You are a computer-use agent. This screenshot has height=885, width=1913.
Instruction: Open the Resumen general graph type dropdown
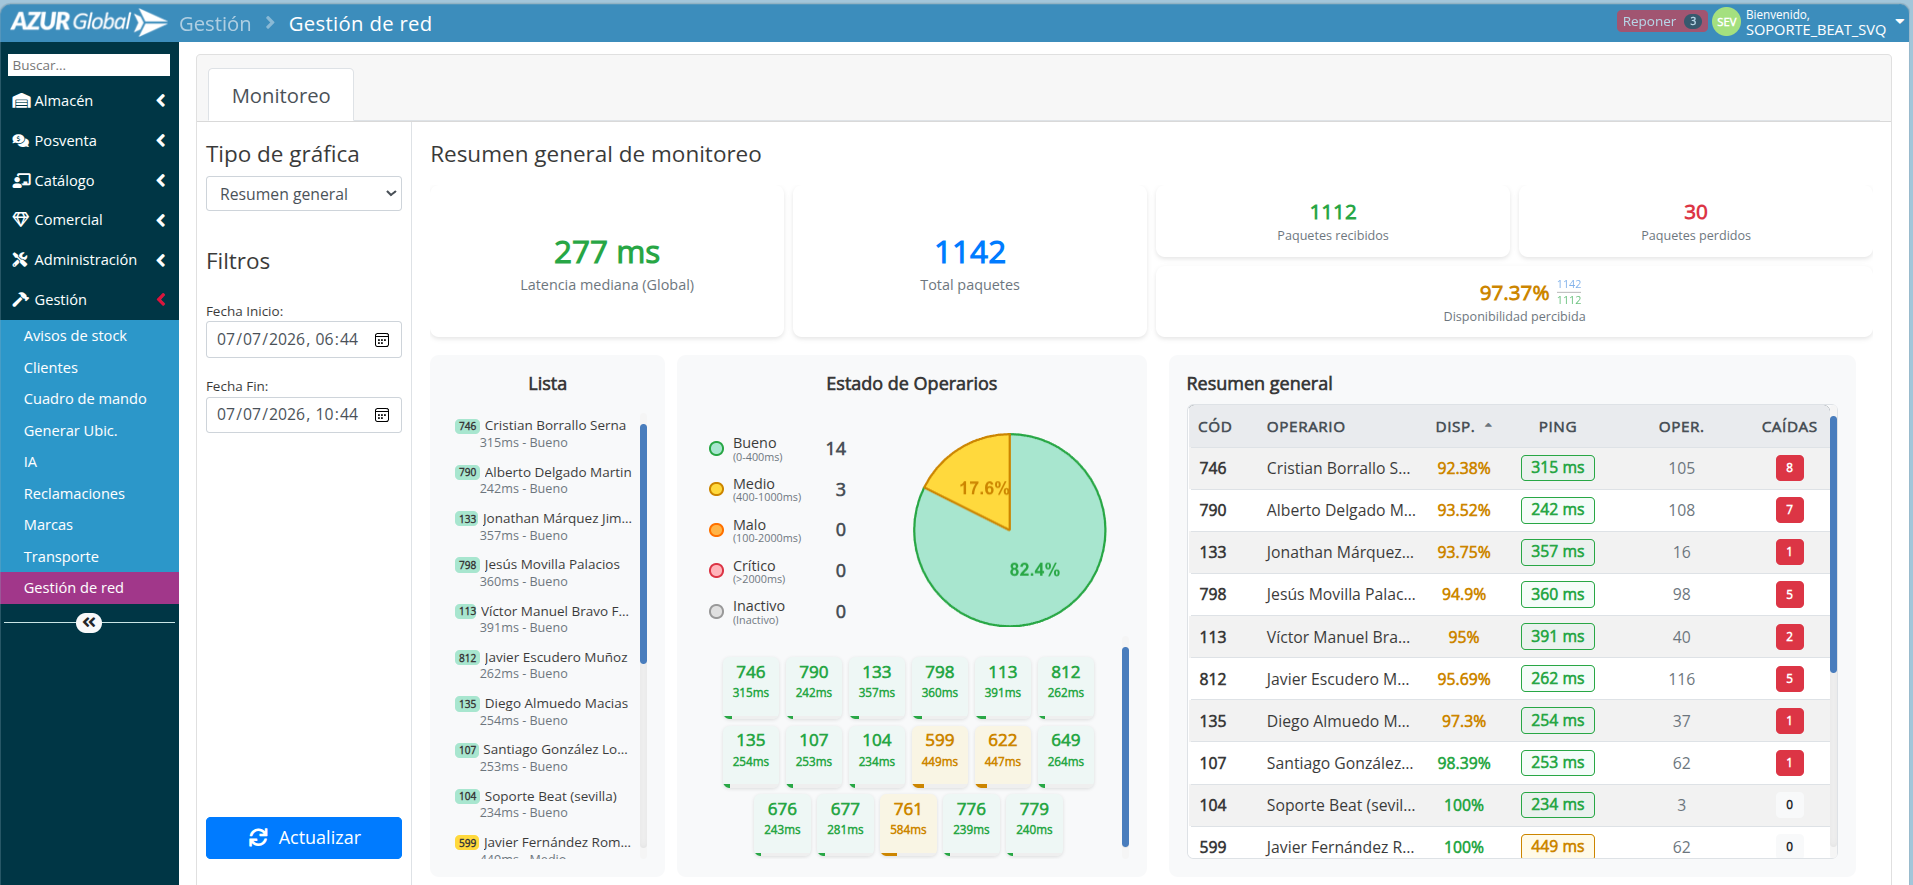pyautogui.click(x=304, y=194)
